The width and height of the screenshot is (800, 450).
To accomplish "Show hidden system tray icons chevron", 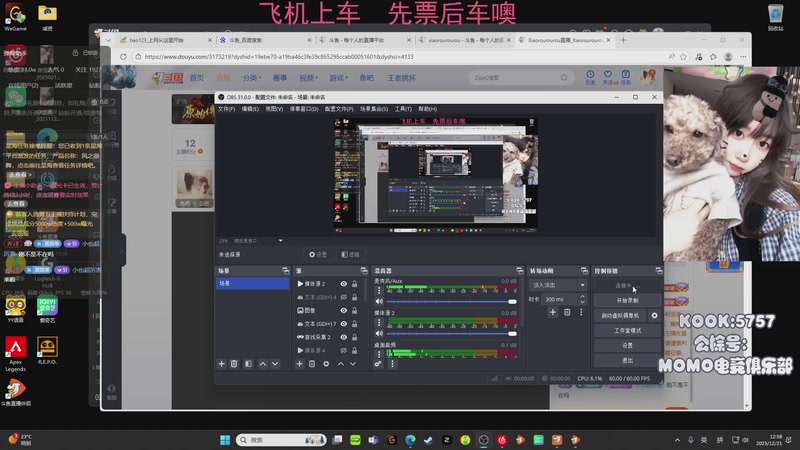I will click(x=677, y=440).
